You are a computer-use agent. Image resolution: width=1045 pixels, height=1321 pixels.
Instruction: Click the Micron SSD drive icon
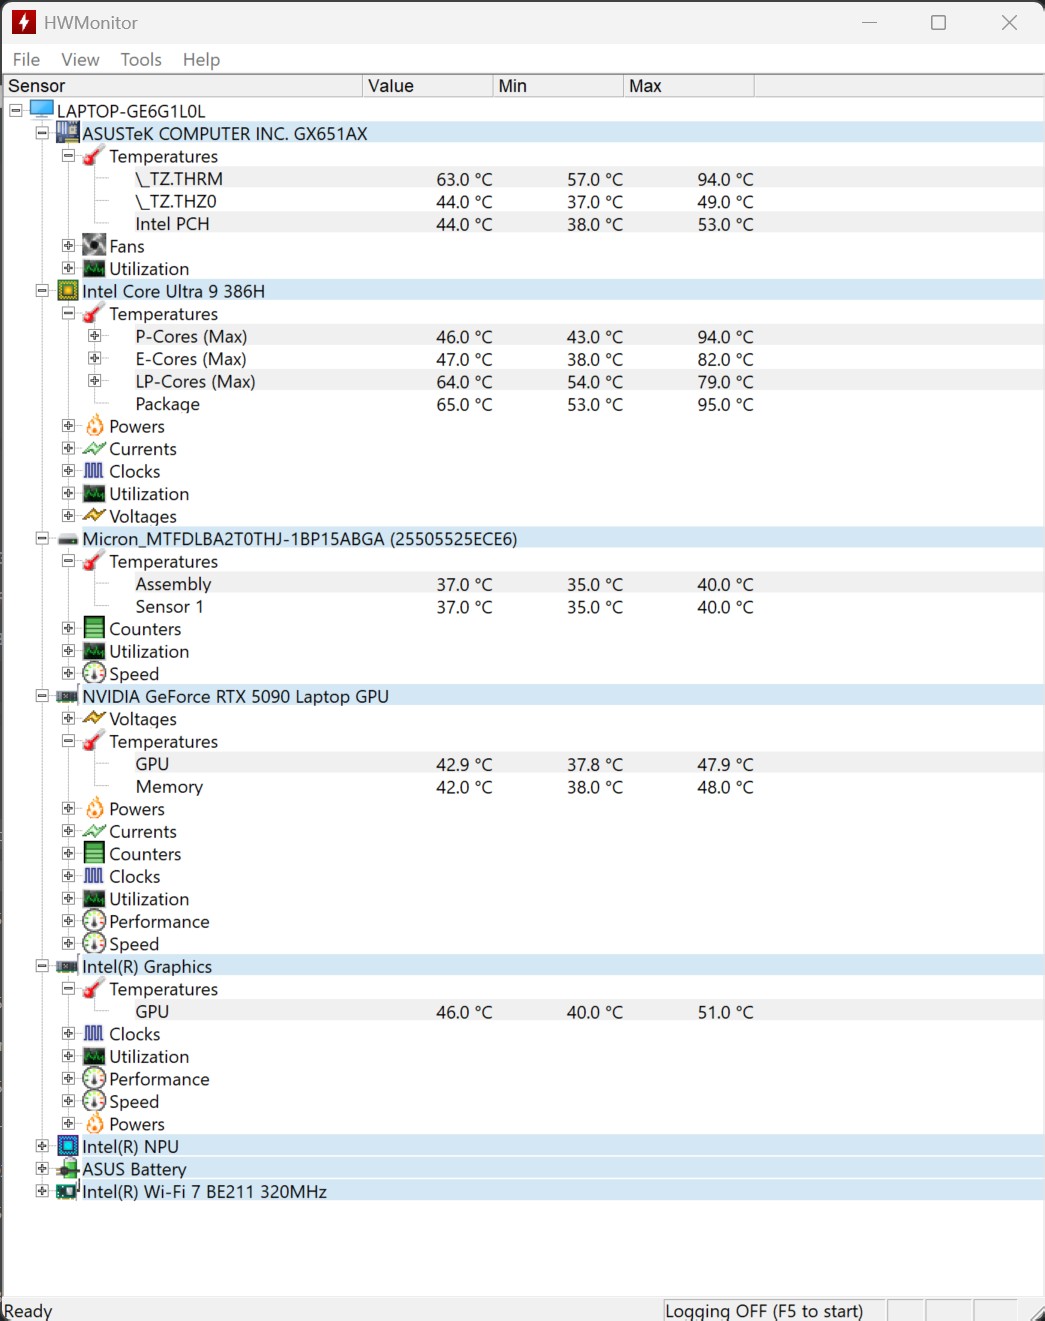coord(68,539)
